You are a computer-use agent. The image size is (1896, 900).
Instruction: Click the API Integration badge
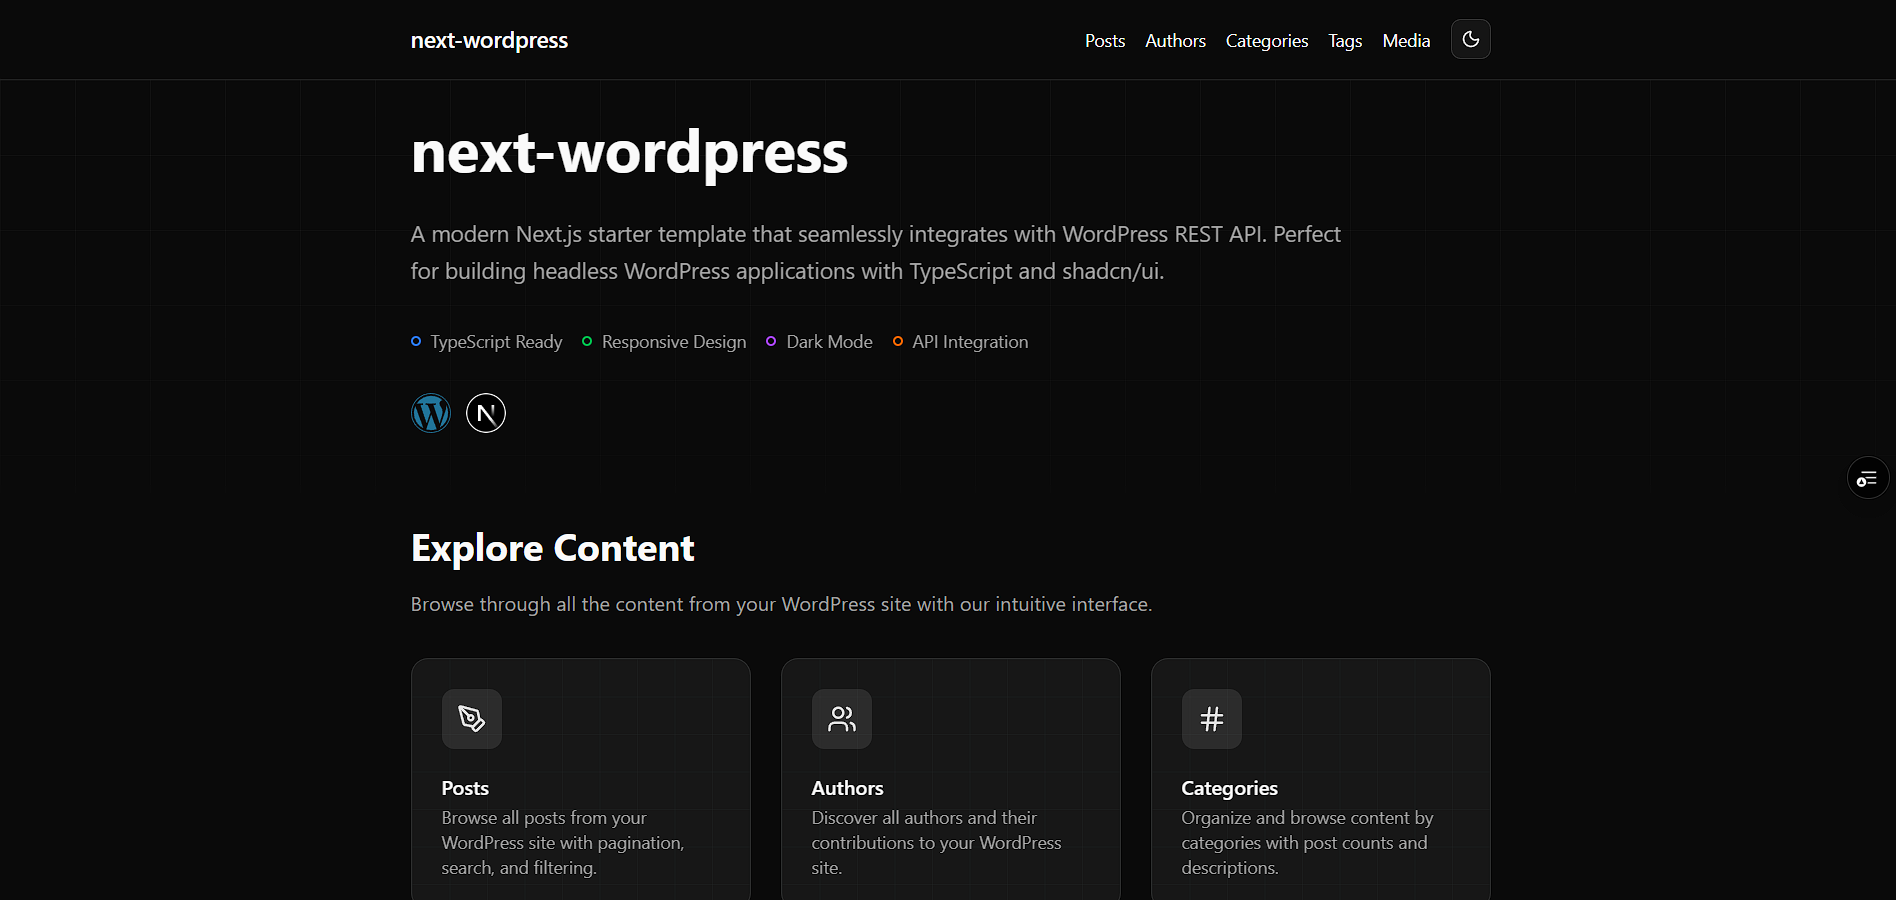point(960,341)
